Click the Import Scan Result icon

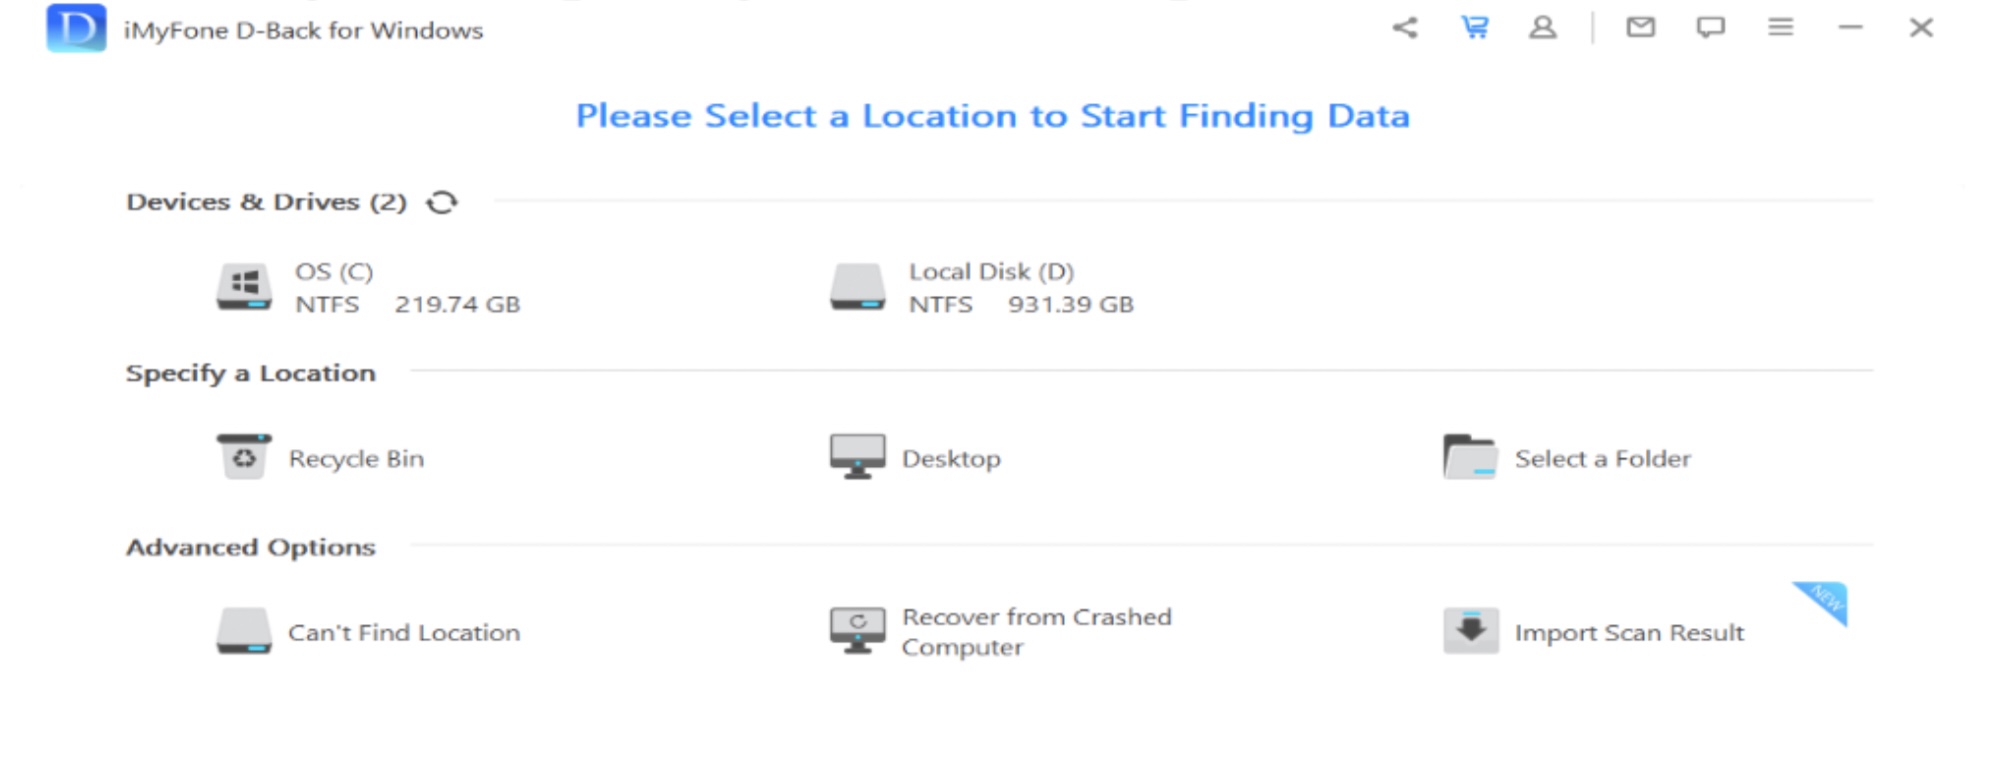(x=1470, y=632)
